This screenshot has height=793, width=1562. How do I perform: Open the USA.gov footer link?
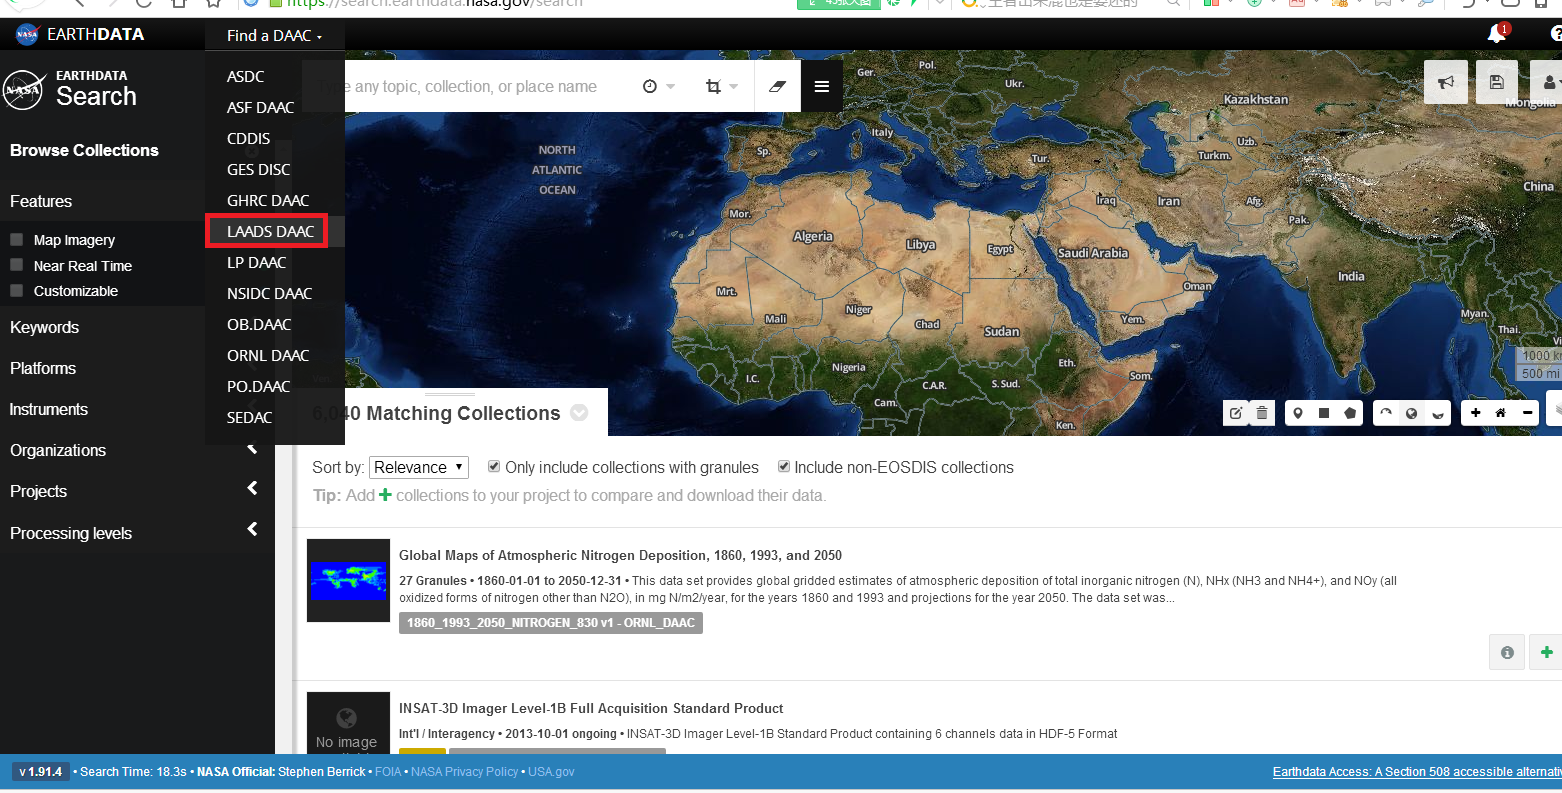coord(551,772)
